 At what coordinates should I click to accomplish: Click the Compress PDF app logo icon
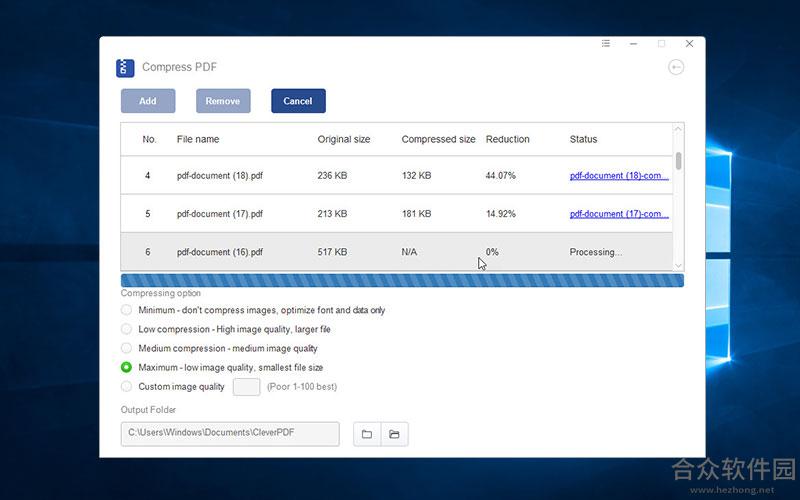click(x=125, y=68)
